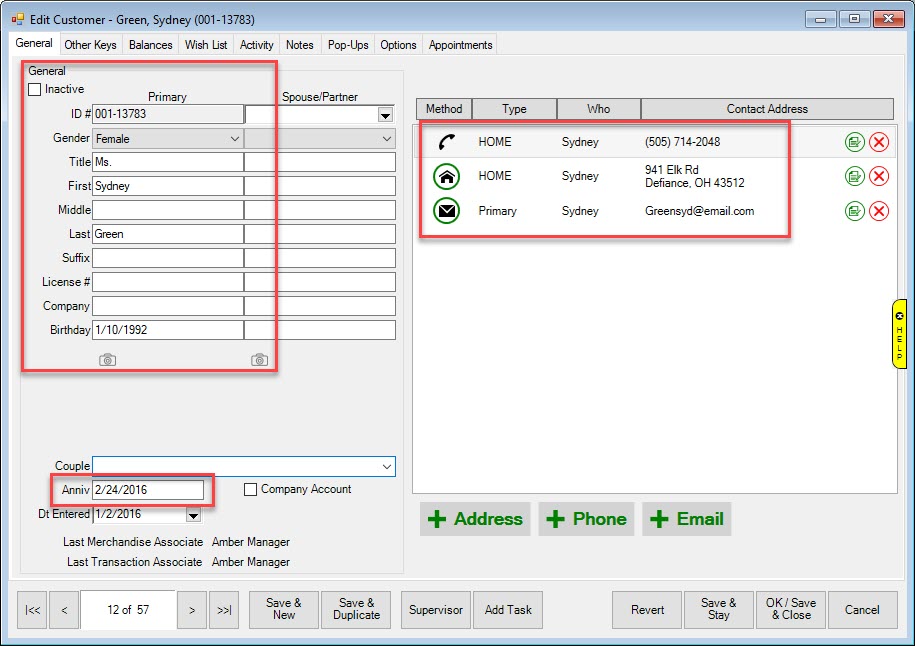This screenshot has height=646, width=915.
Task: Click the house icon for the HOME address
Action: tap(446, 177)
